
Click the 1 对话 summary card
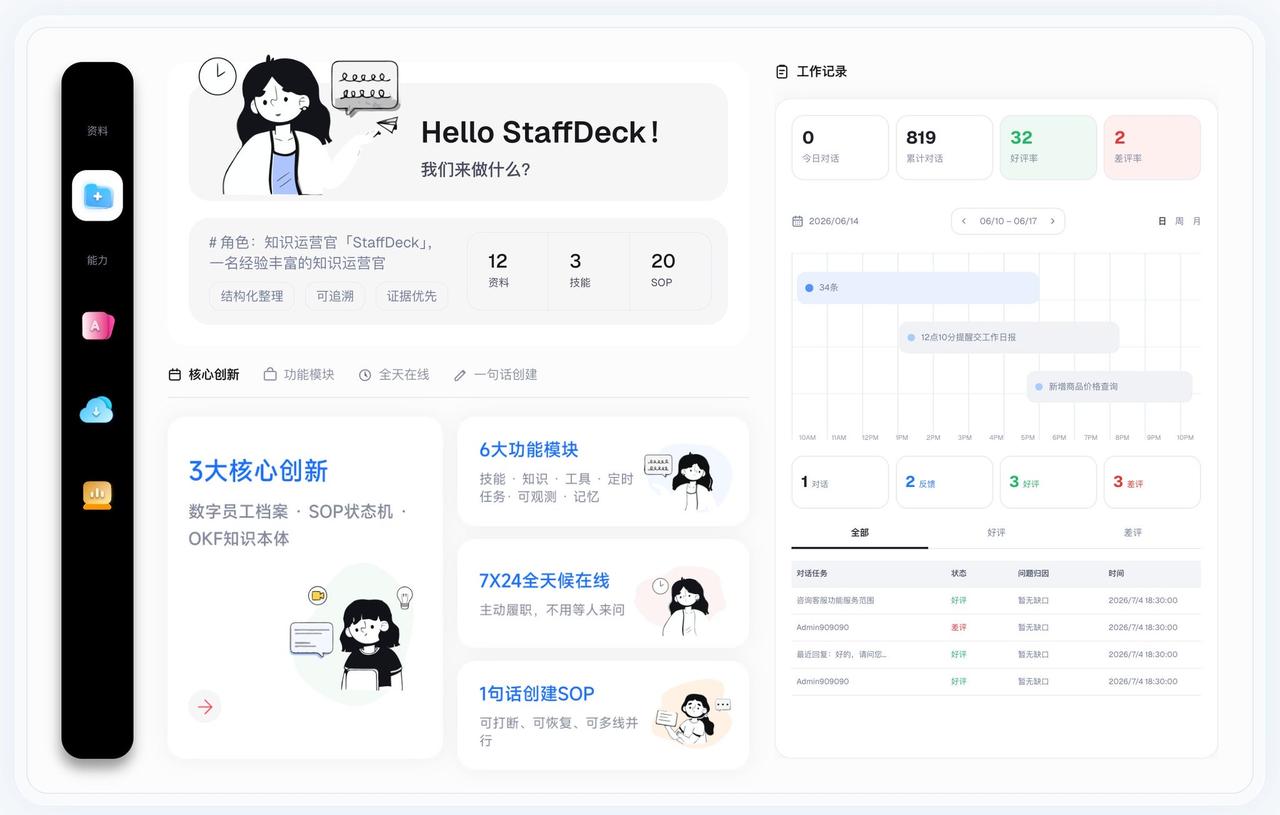click(x=840, y=482)
